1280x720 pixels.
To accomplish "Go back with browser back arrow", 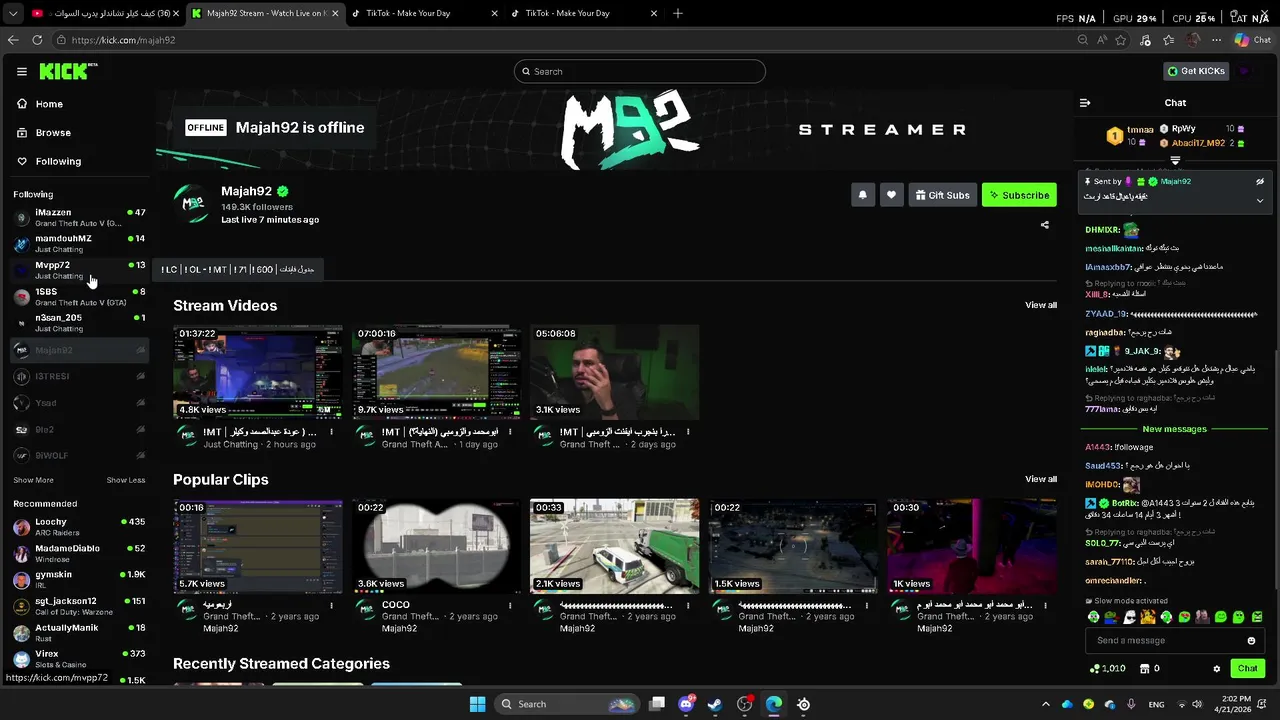I will click(13, 40).
